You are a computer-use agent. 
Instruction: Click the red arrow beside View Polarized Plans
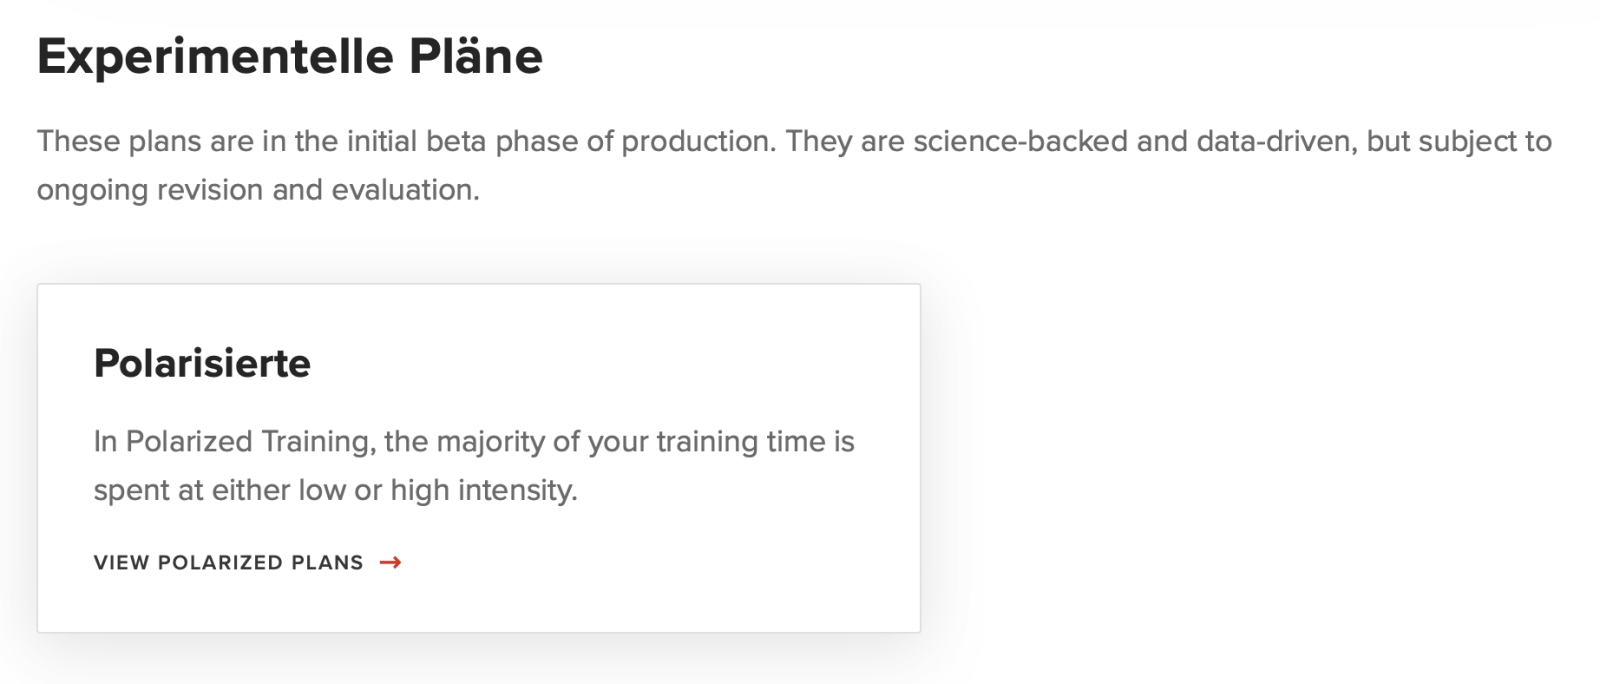390,563
